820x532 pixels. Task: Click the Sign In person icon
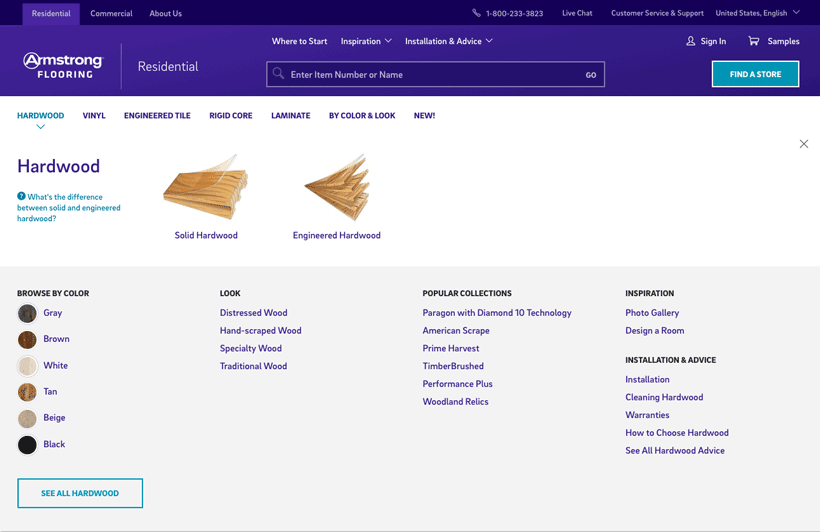pos(690,41)
